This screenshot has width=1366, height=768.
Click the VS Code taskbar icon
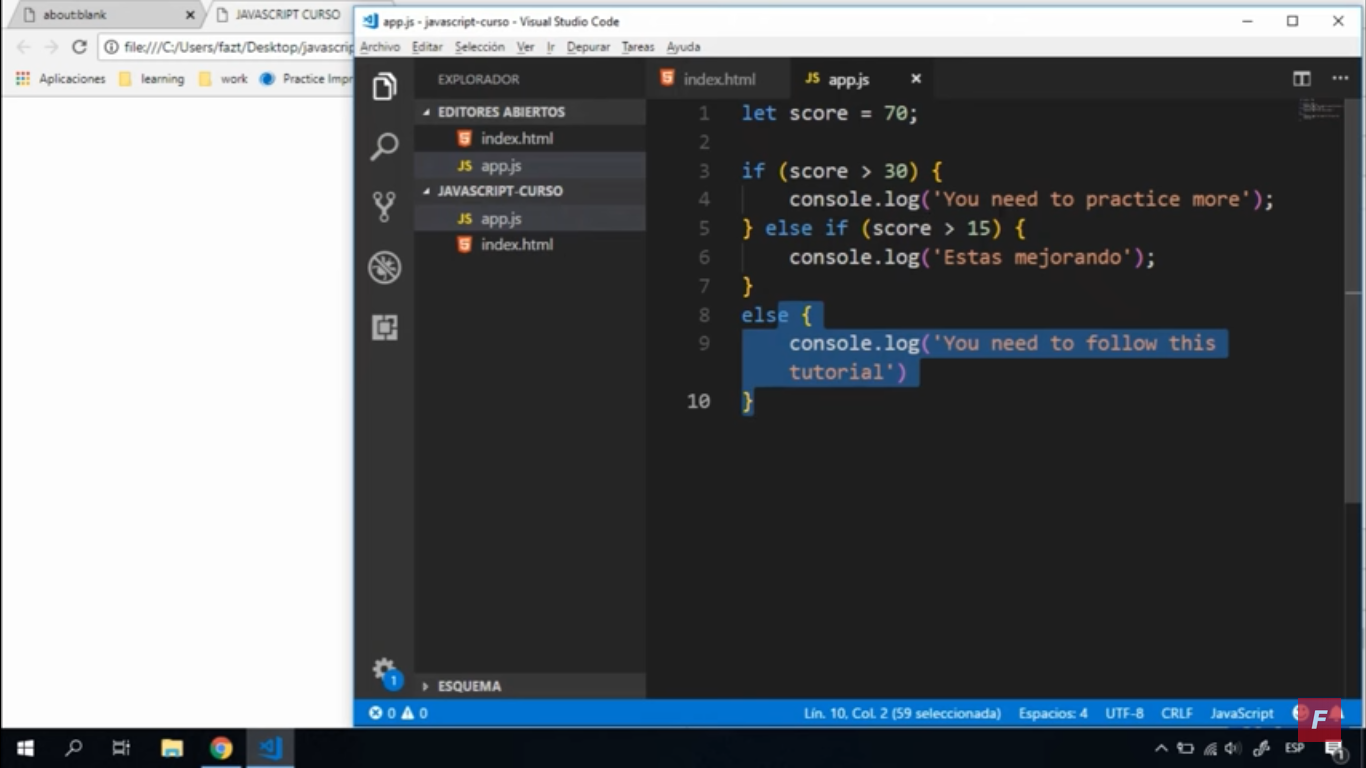click(270, 748)
